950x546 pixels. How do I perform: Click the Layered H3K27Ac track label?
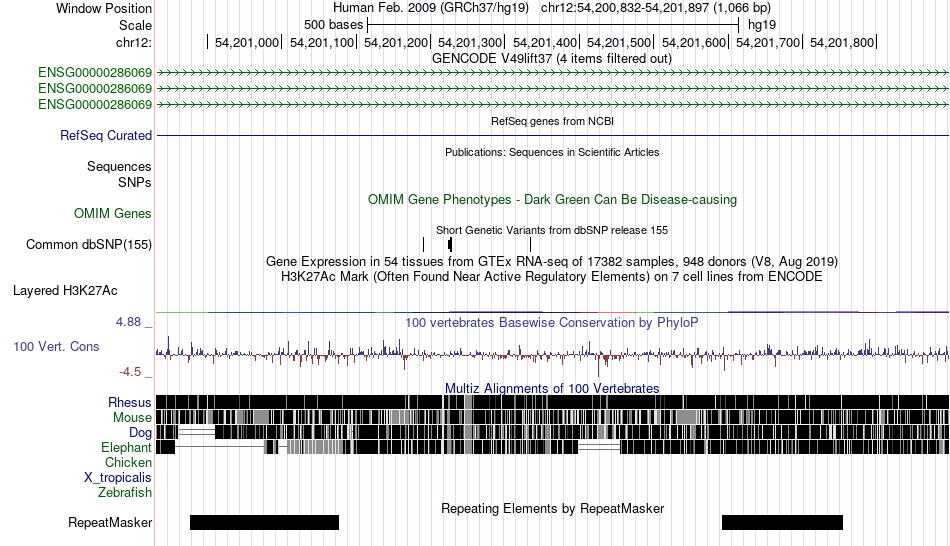tap(65, 290)
